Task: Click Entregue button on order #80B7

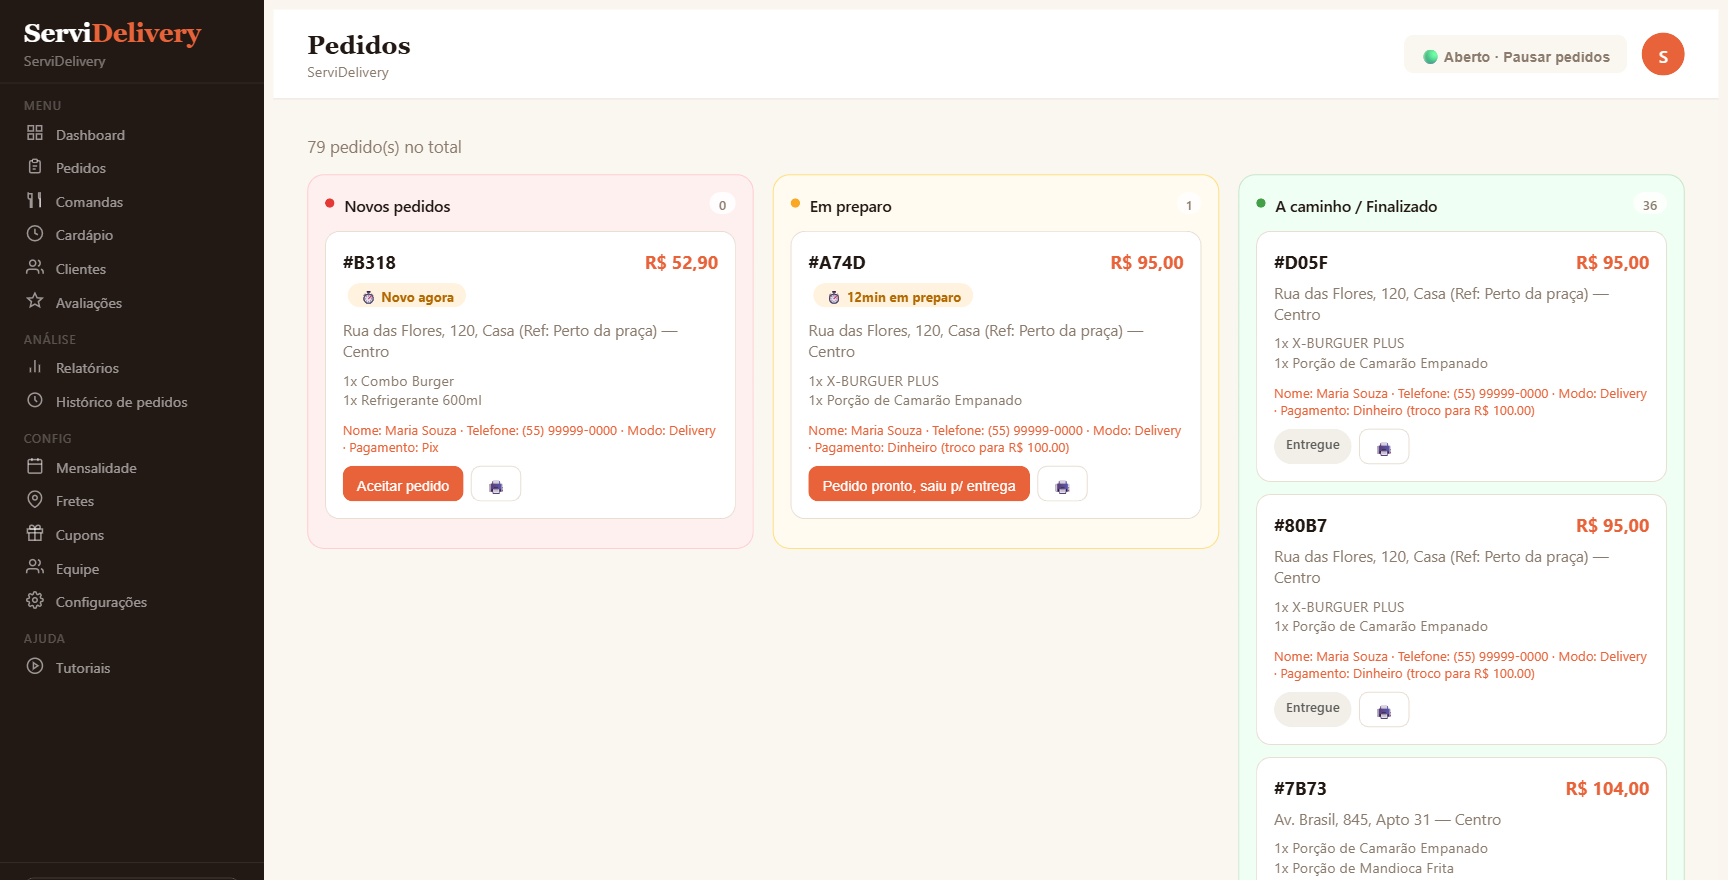Action: click(1312, 709)
